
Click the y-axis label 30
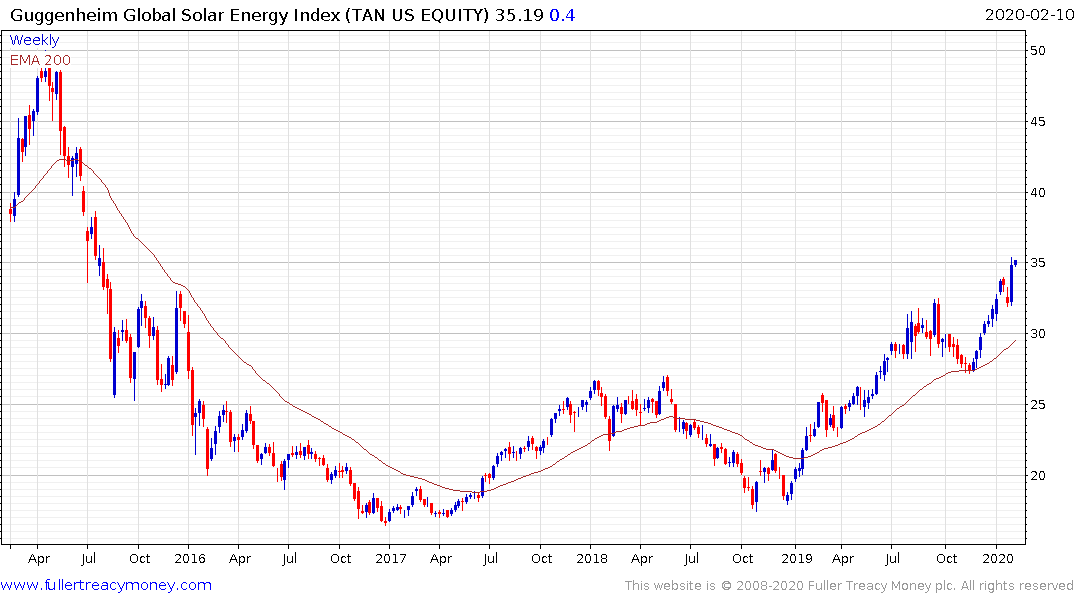tap(1037, 334)
